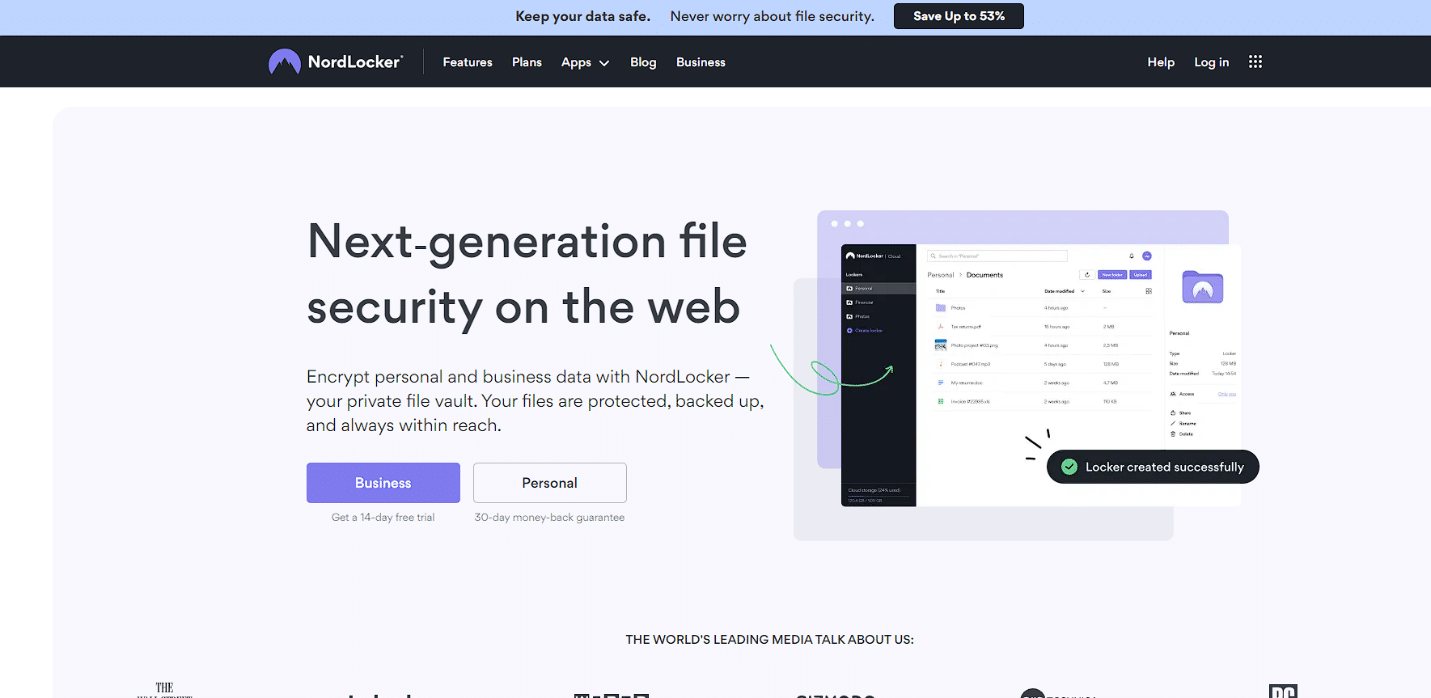Click the Podcast mp3 audio file icon

click(941, 364)
